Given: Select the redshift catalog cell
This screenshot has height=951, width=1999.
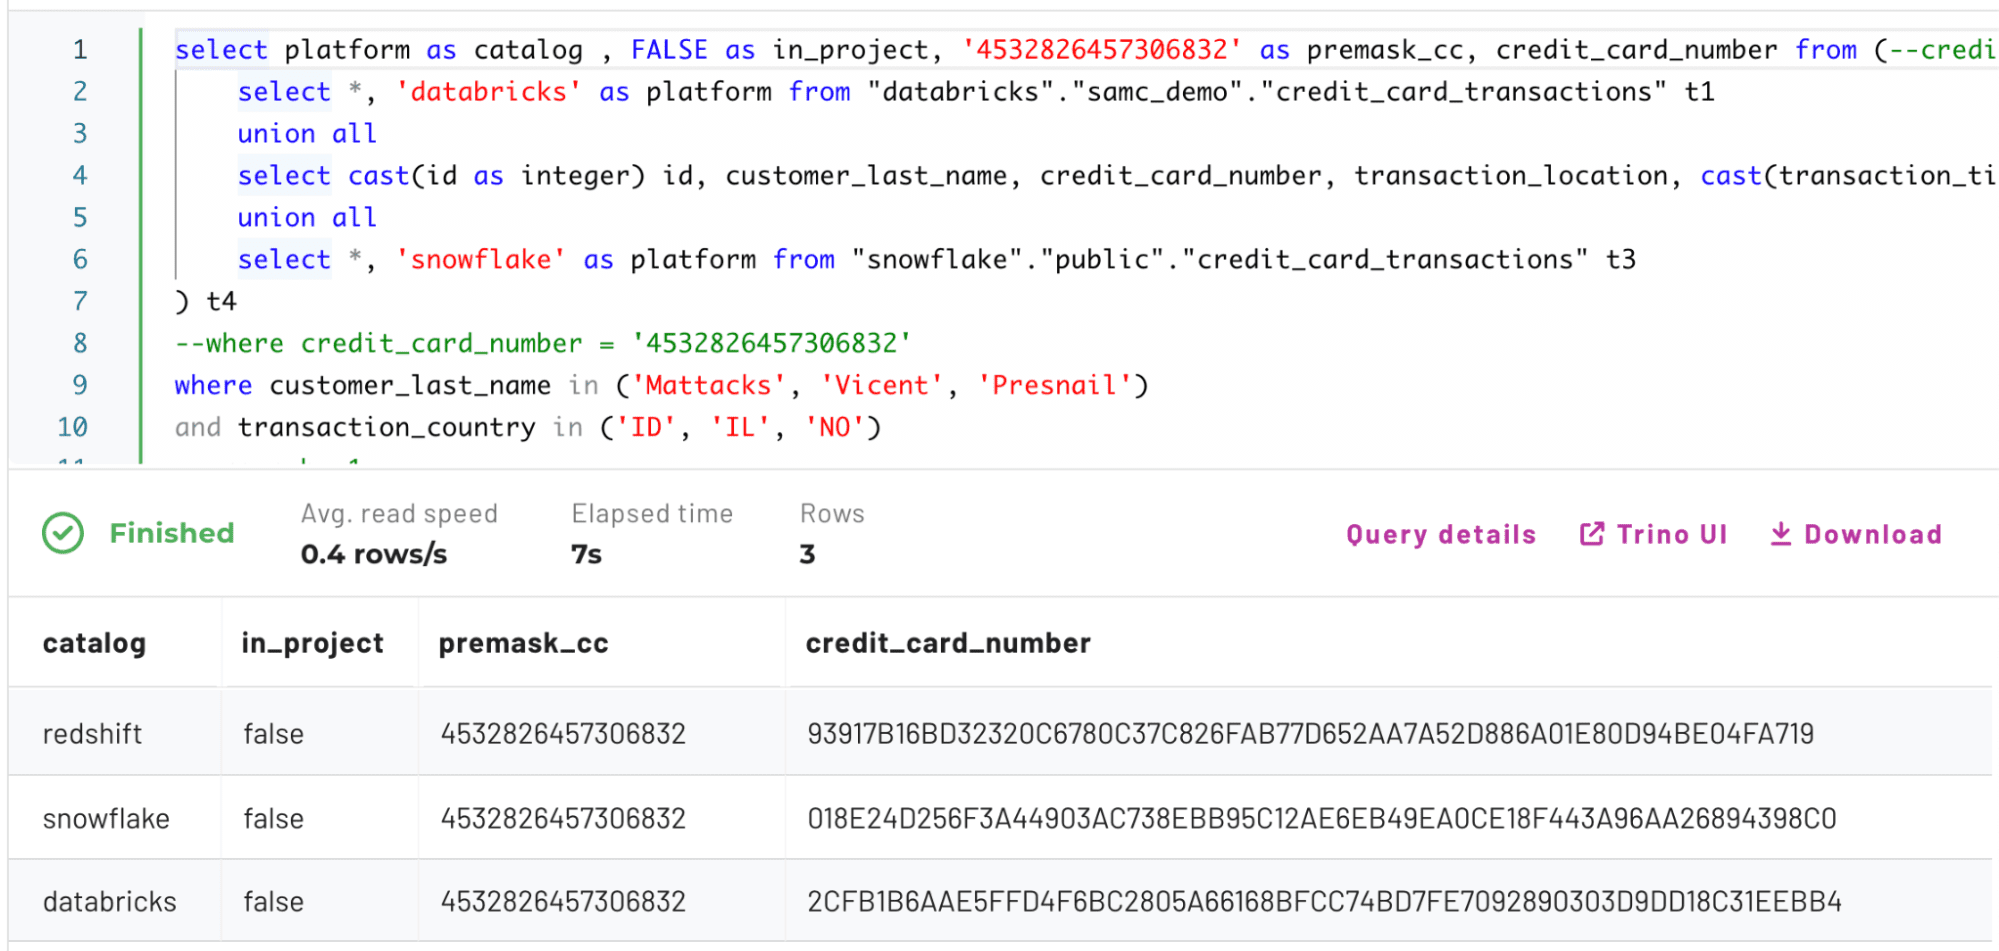Looking at the screenshot, I should 92,733.
